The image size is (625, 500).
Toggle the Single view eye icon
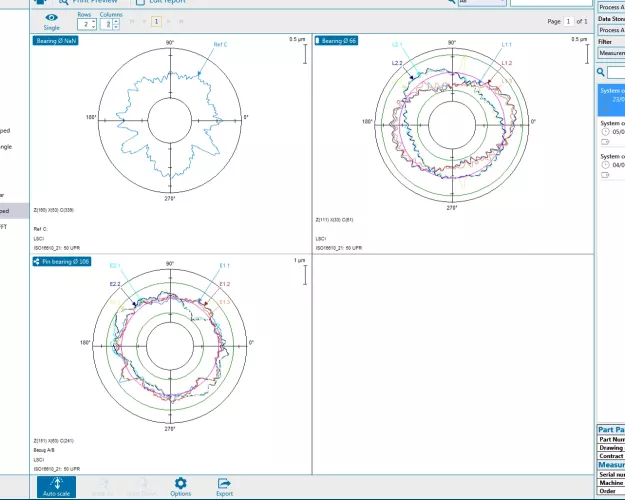[51, 18]
